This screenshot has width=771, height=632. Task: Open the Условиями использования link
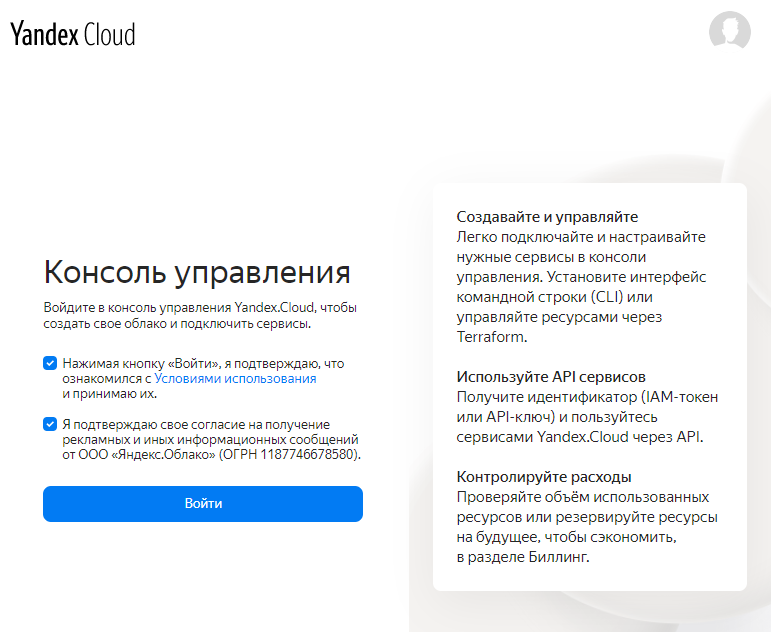(235, 378)
